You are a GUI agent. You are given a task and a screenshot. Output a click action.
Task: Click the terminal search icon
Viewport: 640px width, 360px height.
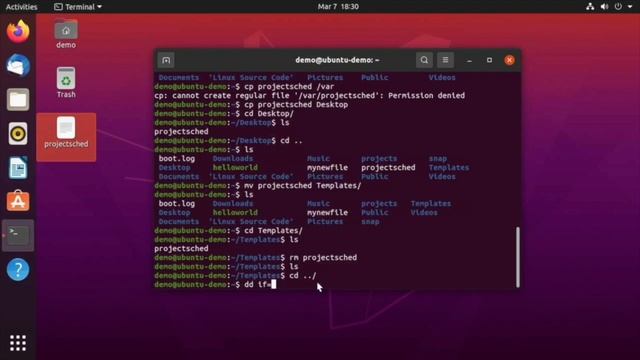(424, 60)
